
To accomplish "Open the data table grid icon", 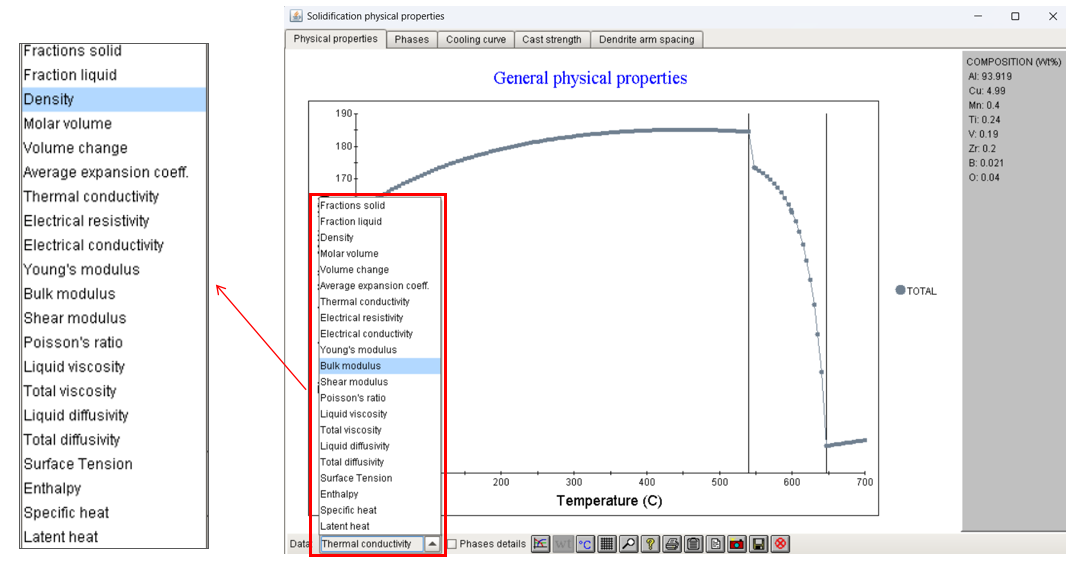I will coord(607,544).
